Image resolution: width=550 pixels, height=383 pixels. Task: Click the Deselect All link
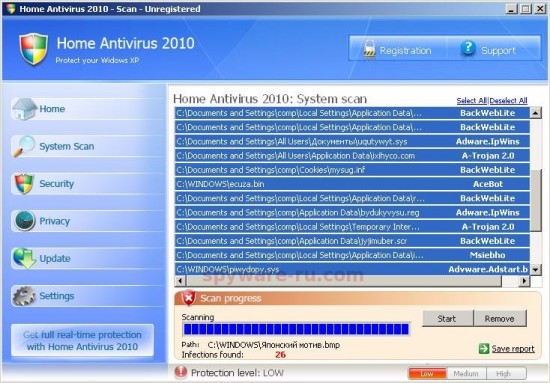point(508,101)
